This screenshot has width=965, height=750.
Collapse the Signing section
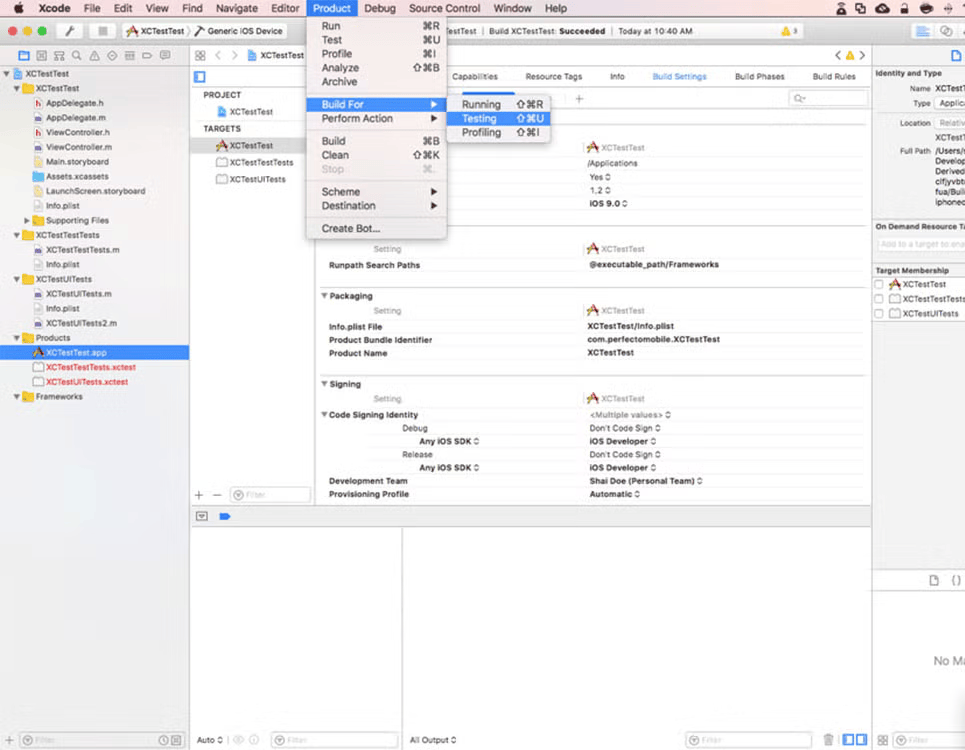pyautogui.click(x=324, y=384)
